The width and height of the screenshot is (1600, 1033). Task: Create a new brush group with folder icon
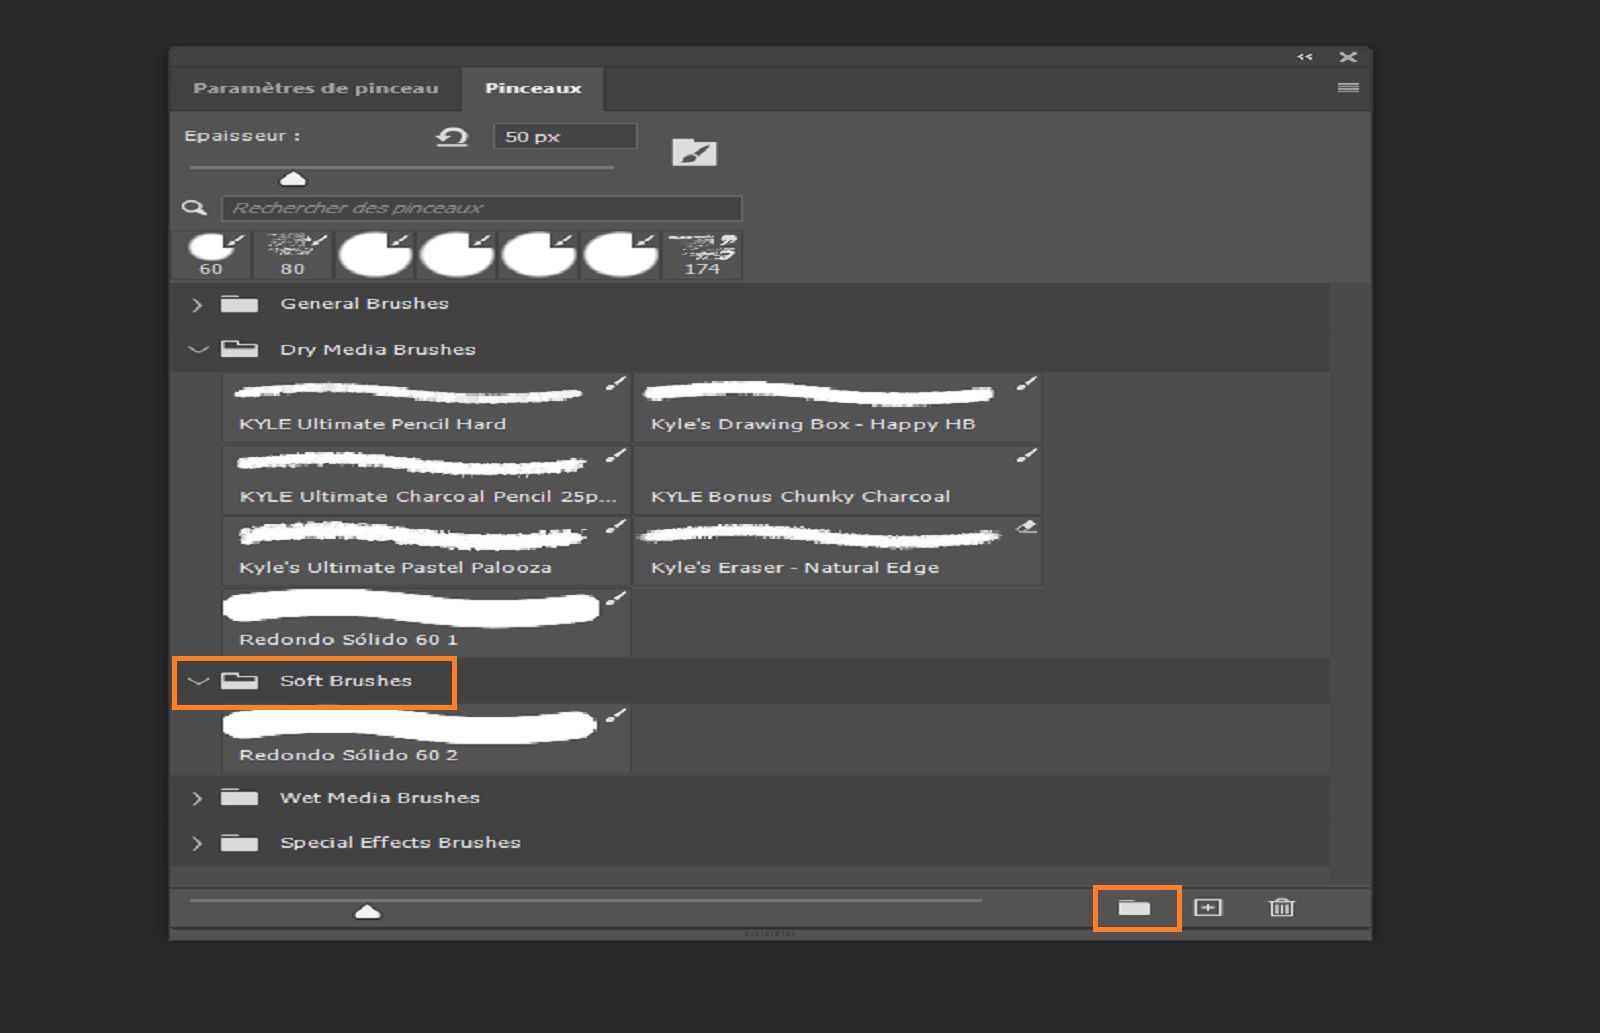[1134, 908]
